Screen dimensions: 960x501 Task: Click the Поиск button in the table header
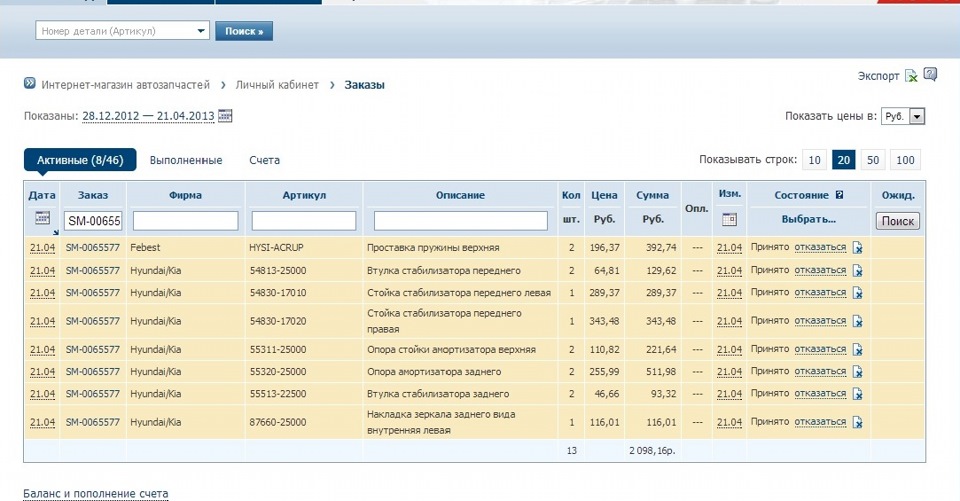(x=897, y=221)
